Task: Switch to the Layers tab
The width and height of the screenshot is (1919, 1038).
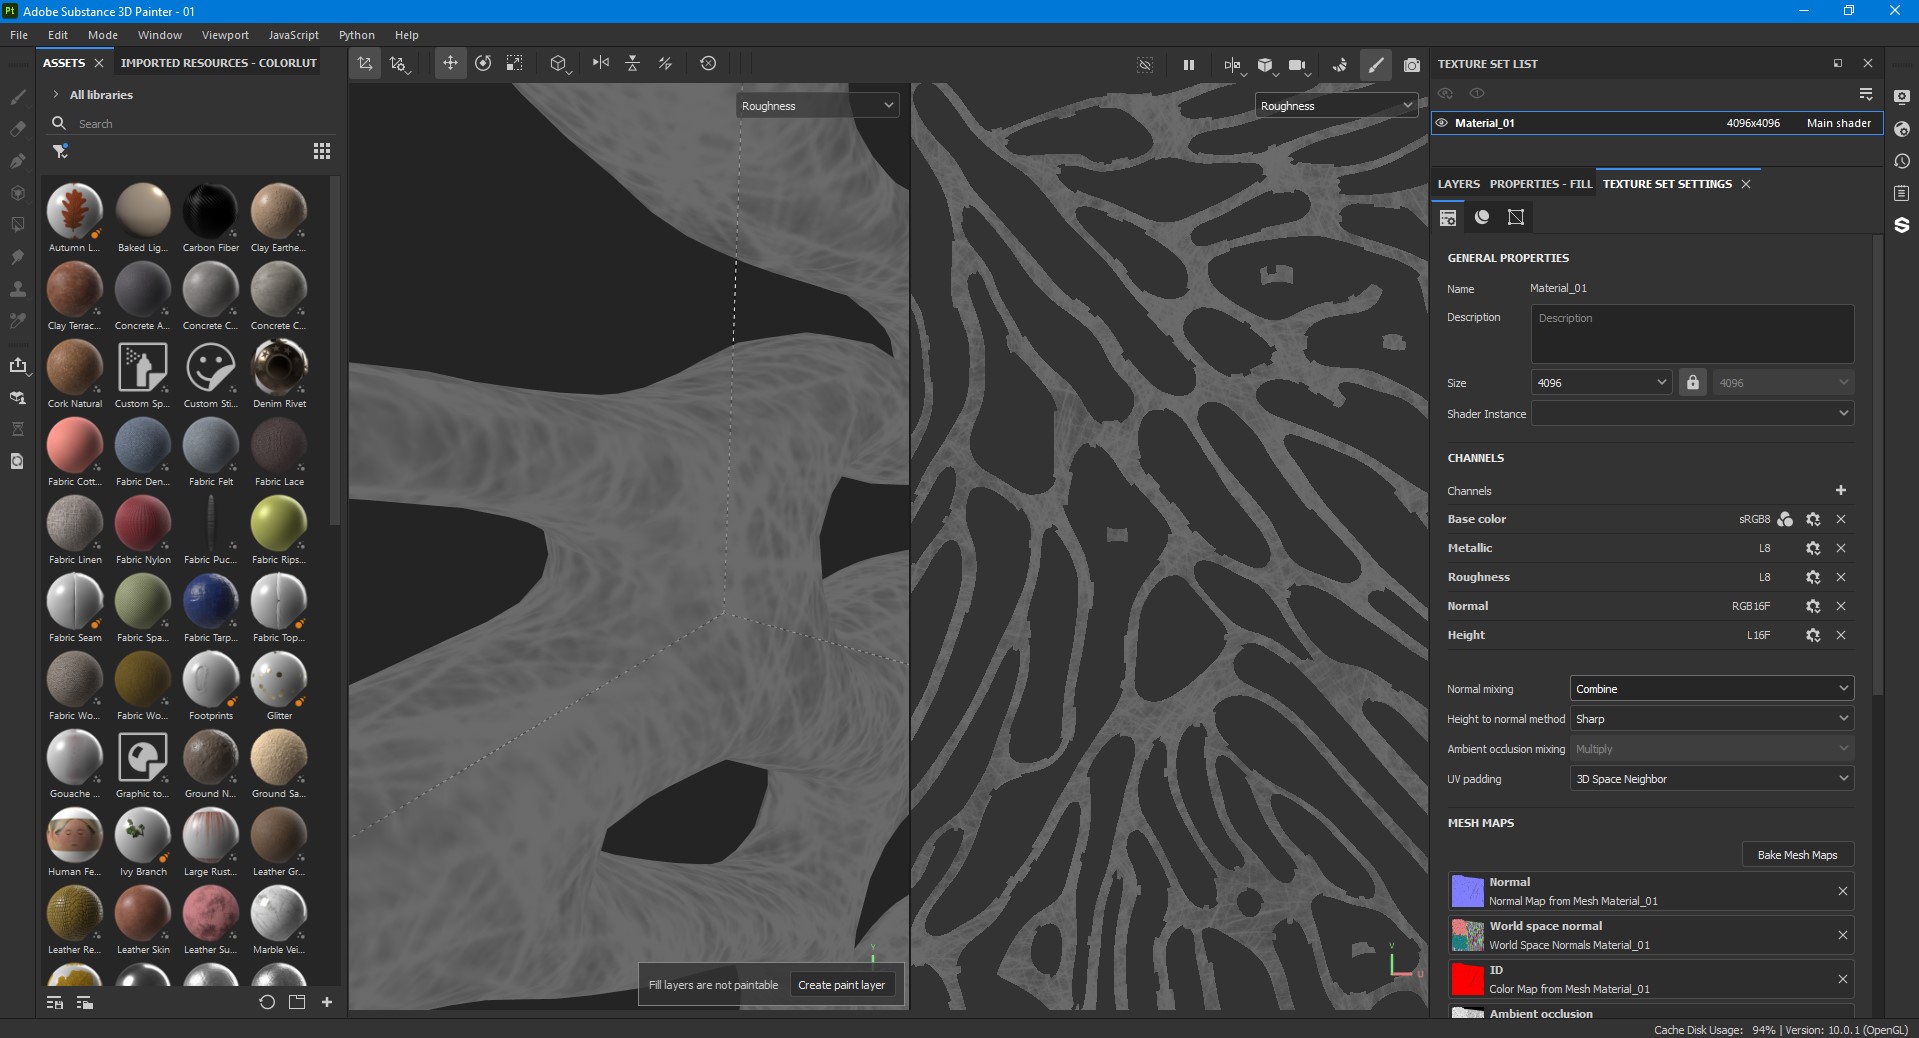Action: tap(1459, 184)
